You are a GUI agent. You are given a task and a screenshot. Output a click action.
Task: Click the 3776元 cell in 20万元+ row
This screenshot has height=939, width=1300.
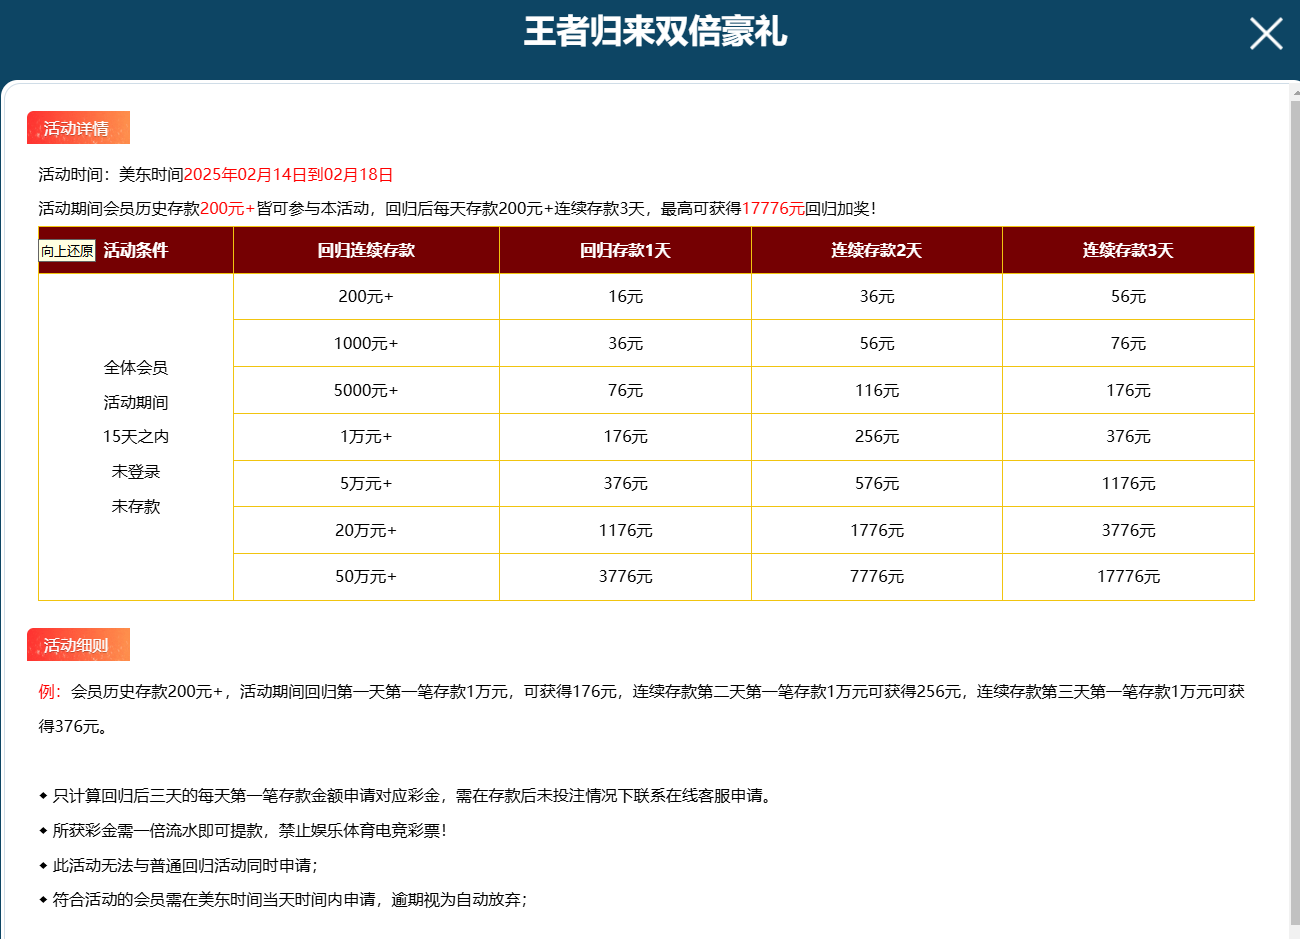(1128, 530)
